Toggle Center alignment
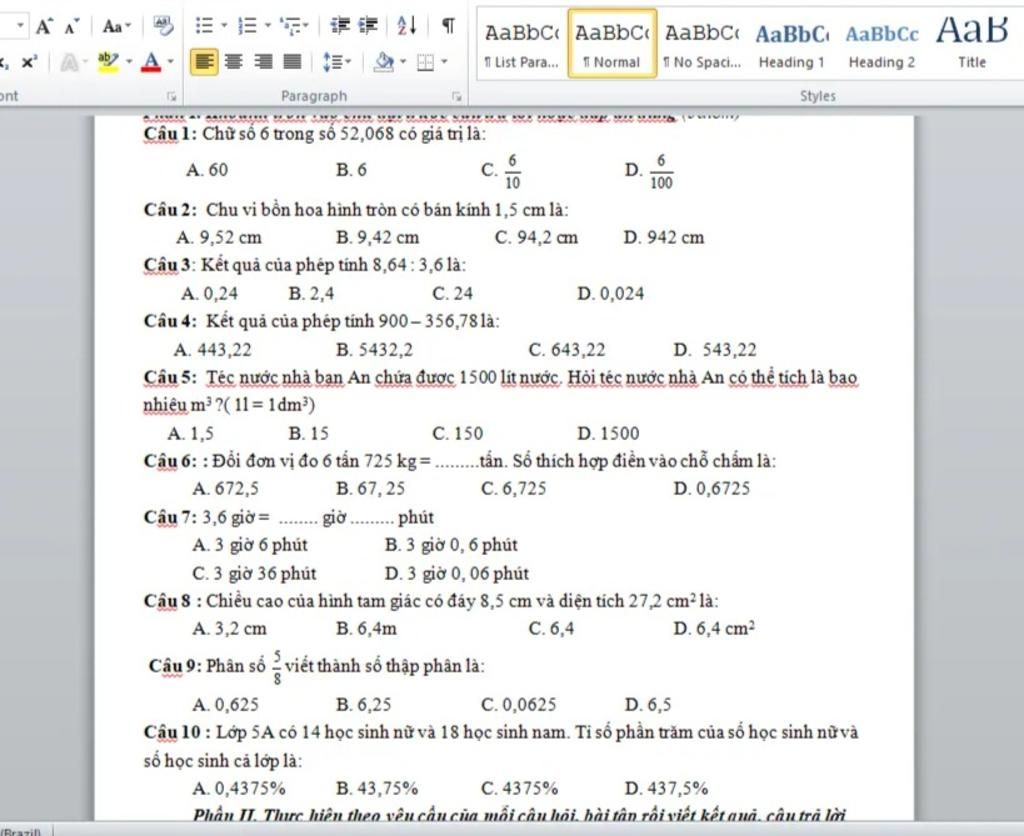1024x836 pixels. click(234, 62)
